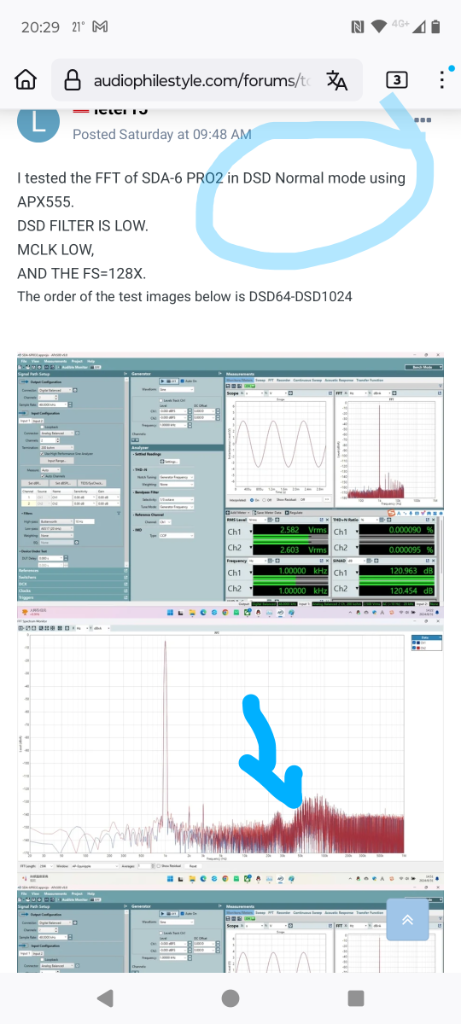Open the browser three-dot overflow menu
This screenshot has width=461, height=1024.
point(443,80)
